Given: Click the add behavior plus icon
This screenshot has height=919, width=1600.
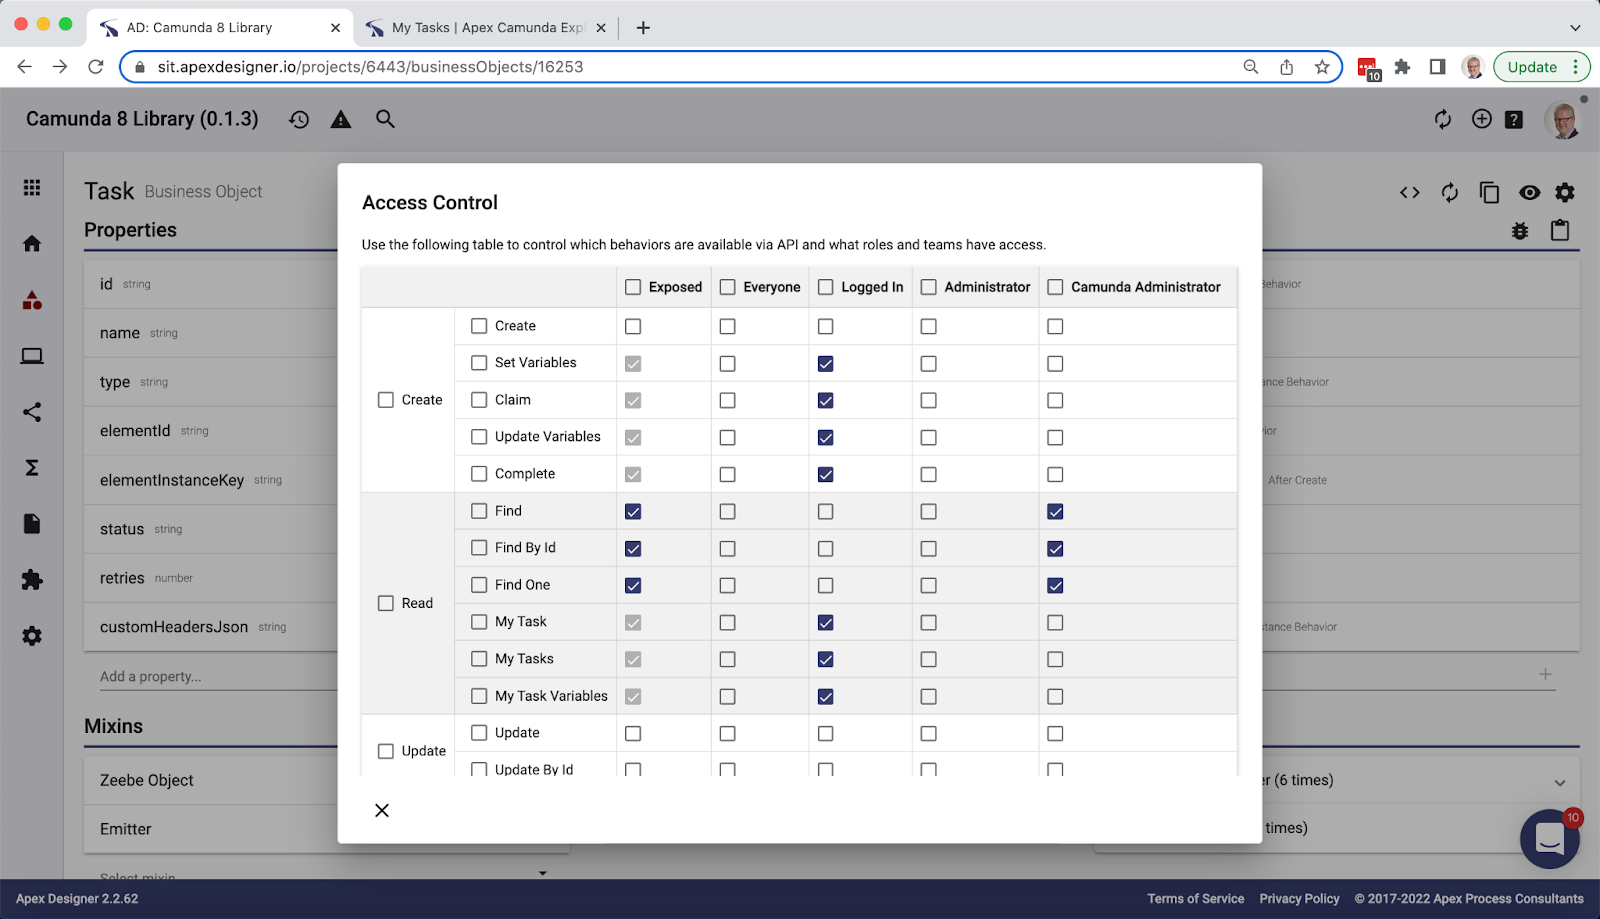Looking at the screenshot, I should pyautogui.click(x=1545, y=674).
